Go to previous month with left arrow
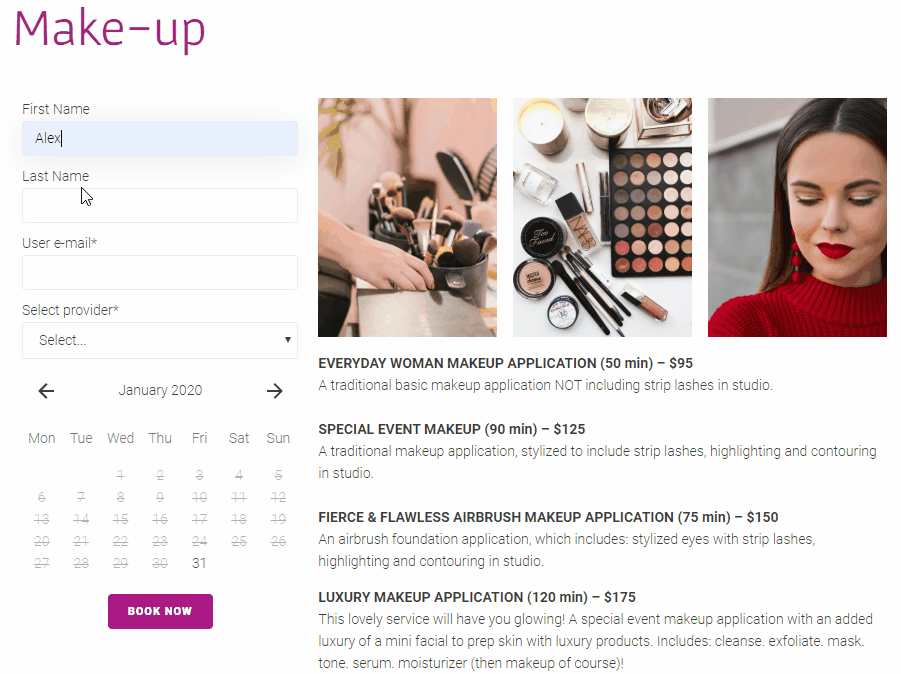 (46, 391)
